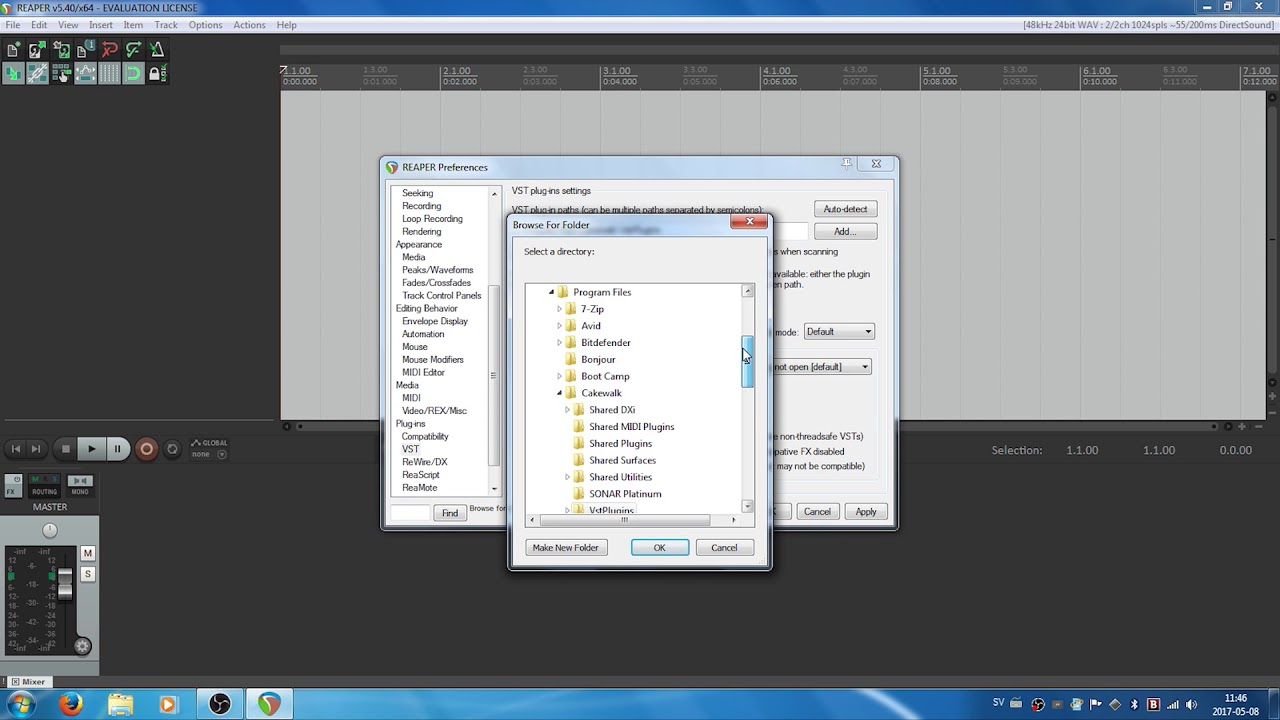
Task: Go to project start transport button
Action: [16, 449]
